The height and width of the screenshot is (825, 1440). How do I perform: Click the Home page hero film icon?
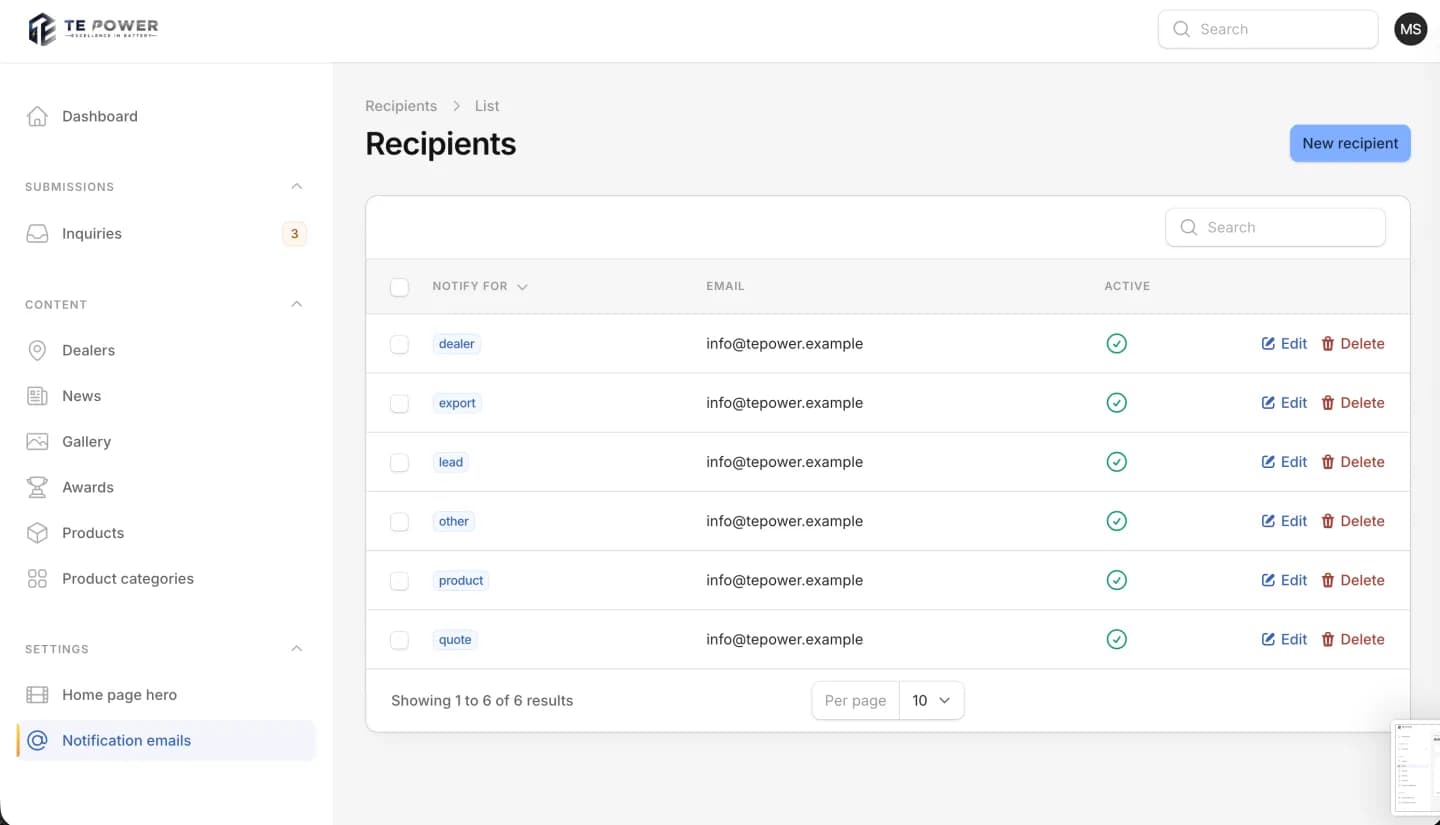[37, 695]
